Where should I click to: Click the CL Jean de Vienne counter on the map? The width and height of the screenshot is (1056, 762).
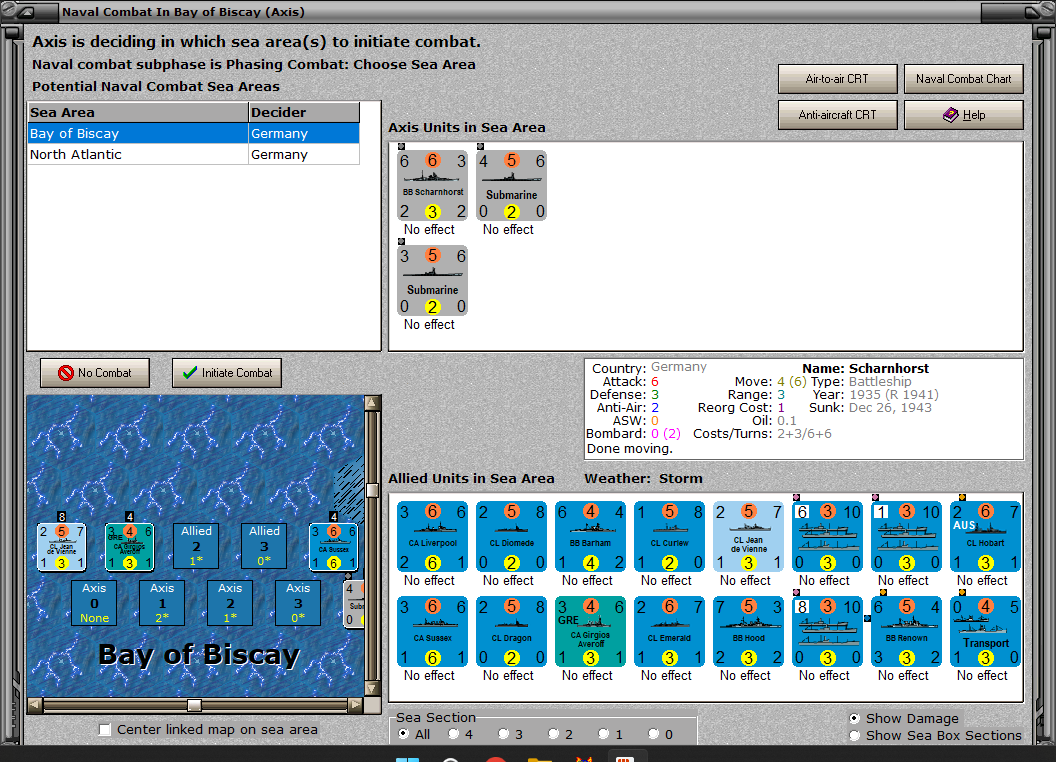[61, 547]
